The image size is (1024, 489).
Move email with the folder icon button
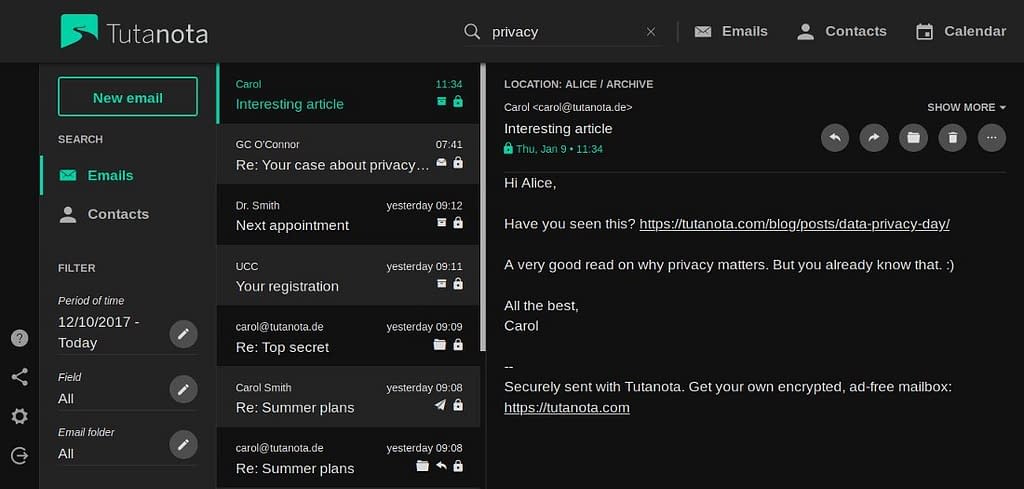[913, 138]
